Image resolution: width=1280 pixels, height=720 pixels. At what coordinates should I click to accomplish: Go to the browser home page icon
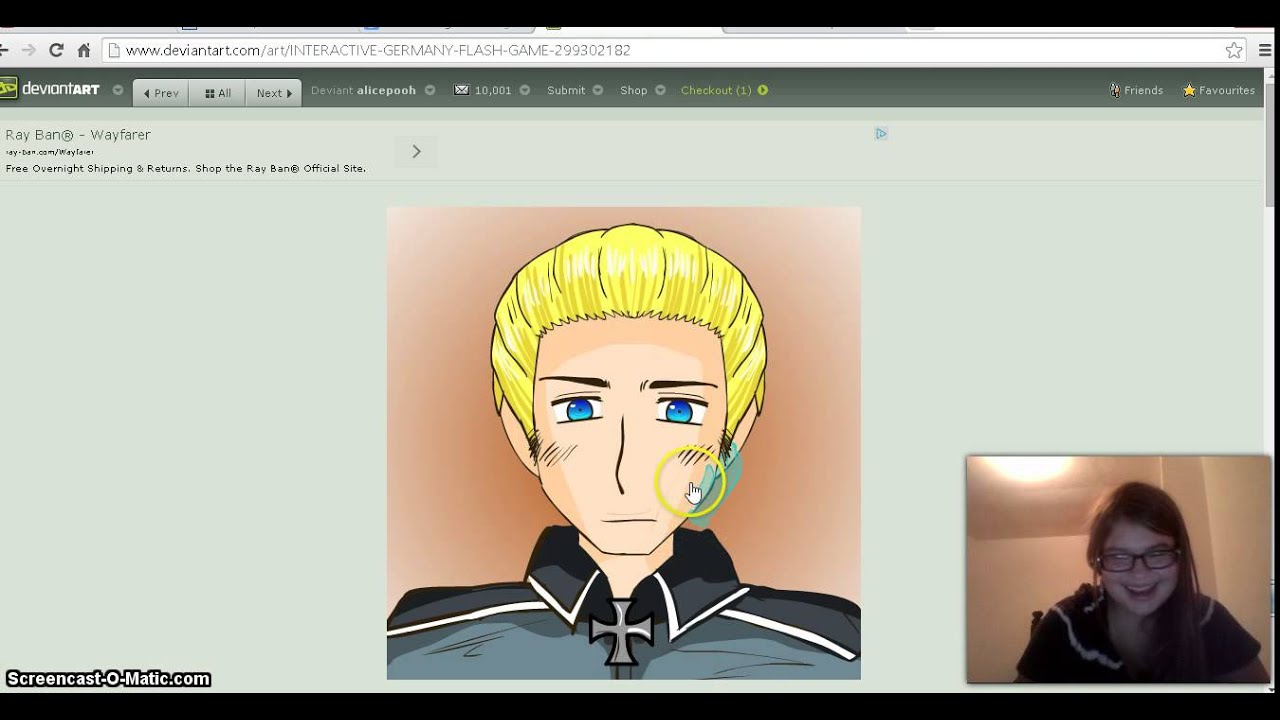(84, 50)
